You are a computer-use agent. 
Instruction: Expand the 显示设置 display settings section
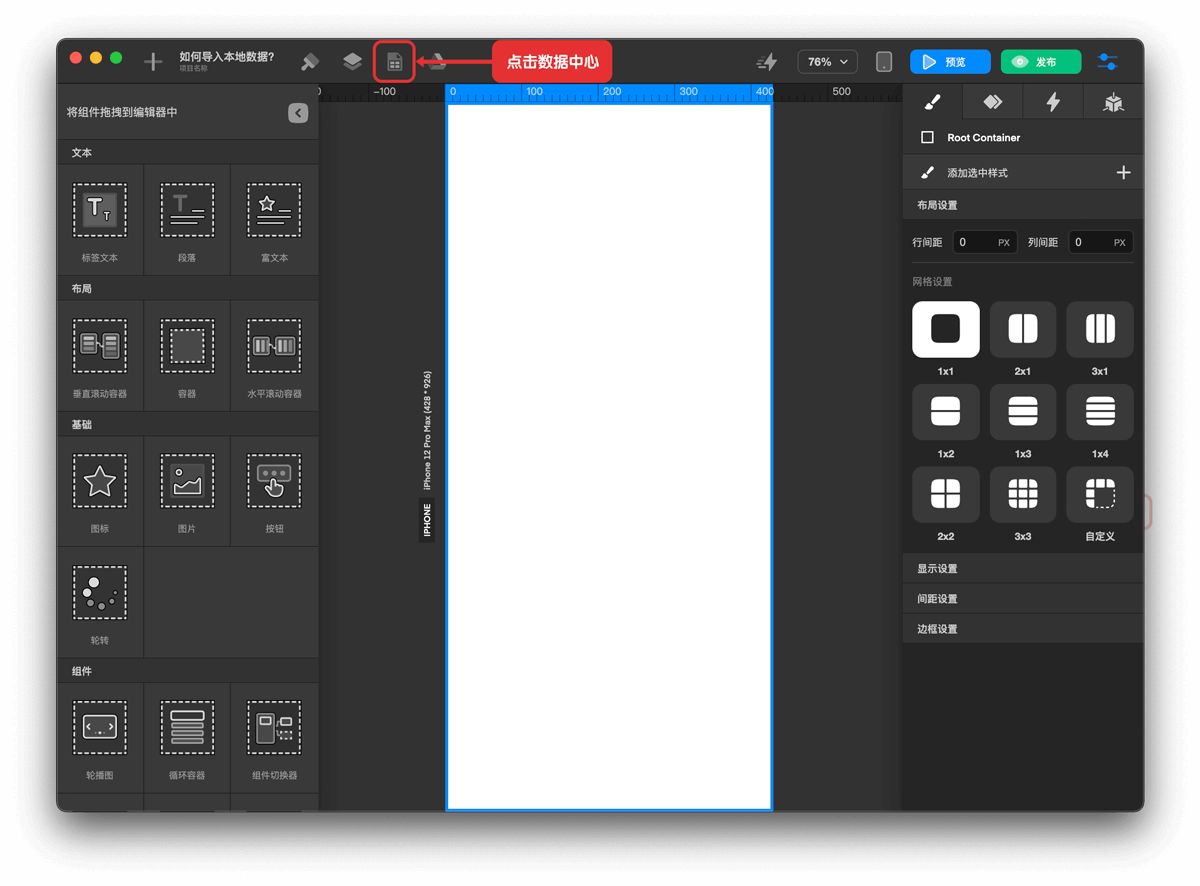click(1023, 568)
